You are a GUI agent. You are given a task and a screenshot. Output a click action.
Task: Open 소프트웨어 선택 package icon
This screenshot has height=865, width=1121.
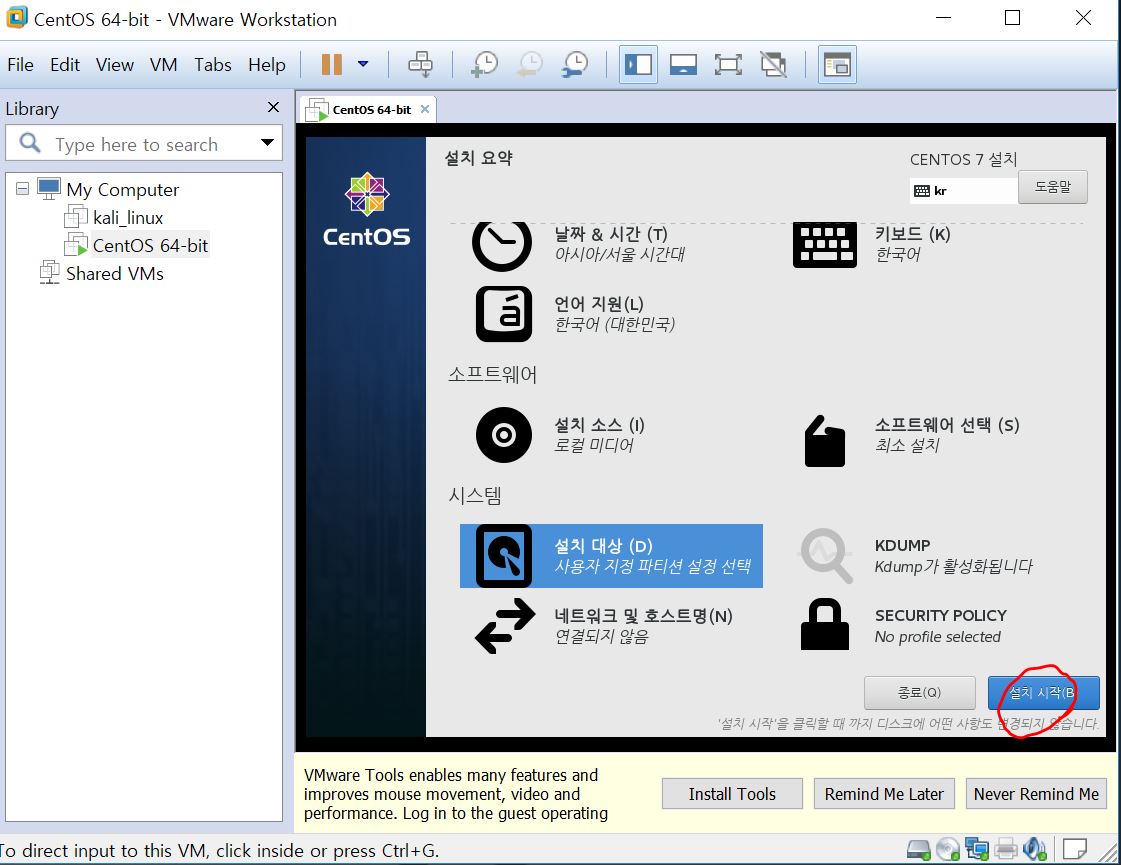pyautogui.click(x=824, y=441)
